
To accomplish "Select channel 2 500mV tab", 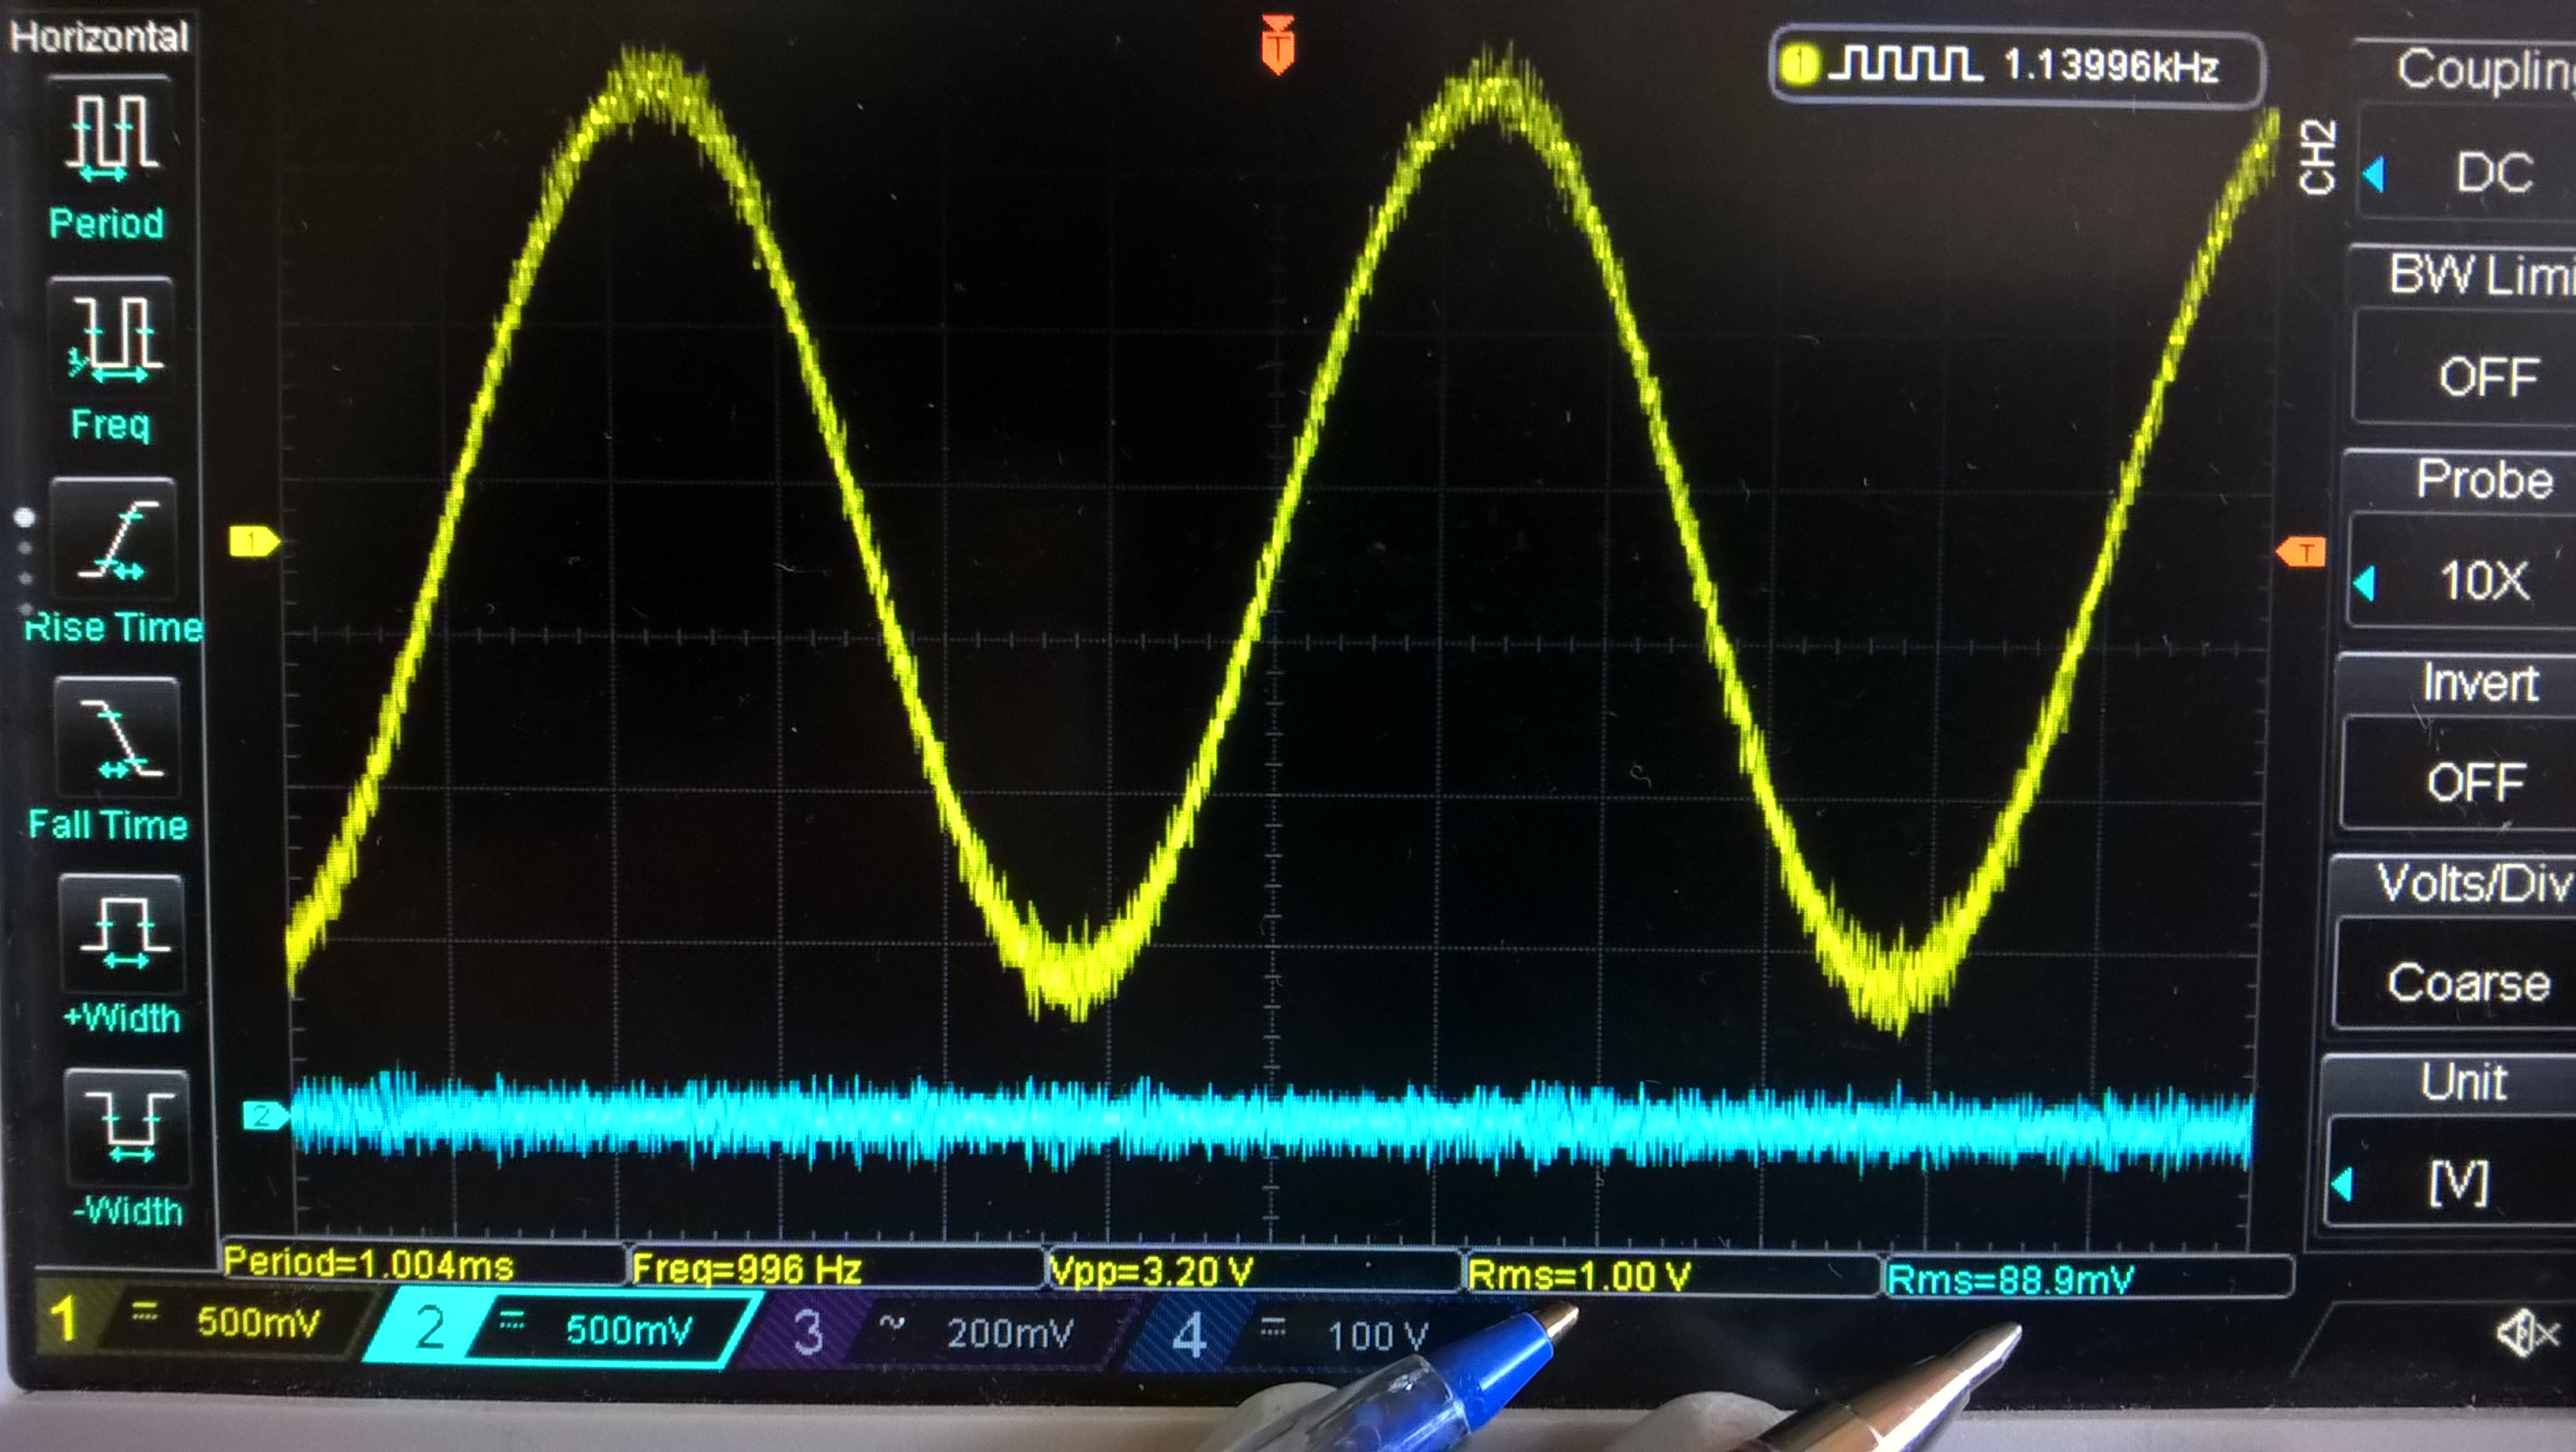I will coord(560,1328).
